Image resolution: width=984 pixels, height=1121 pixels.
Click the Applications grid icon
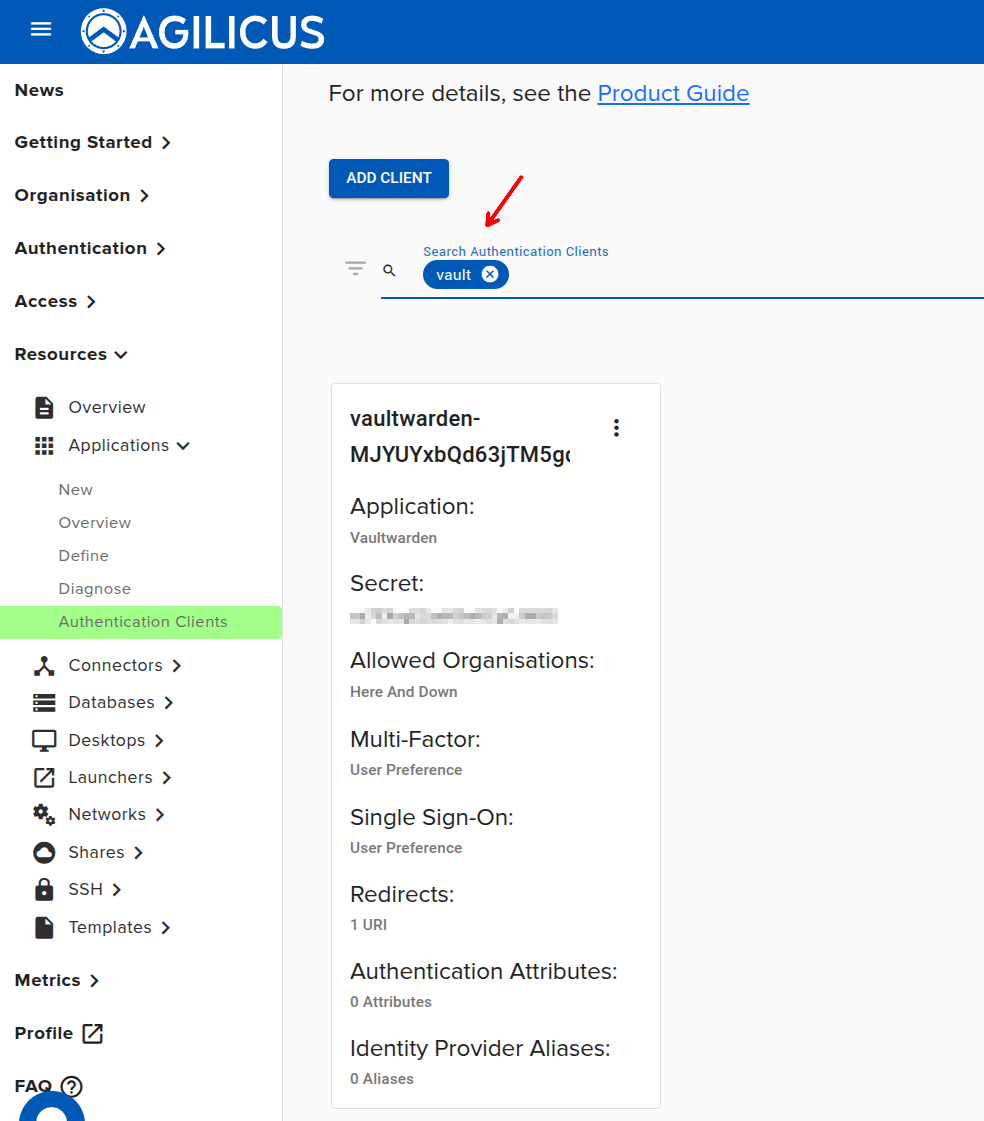click(x=44, y=446)
